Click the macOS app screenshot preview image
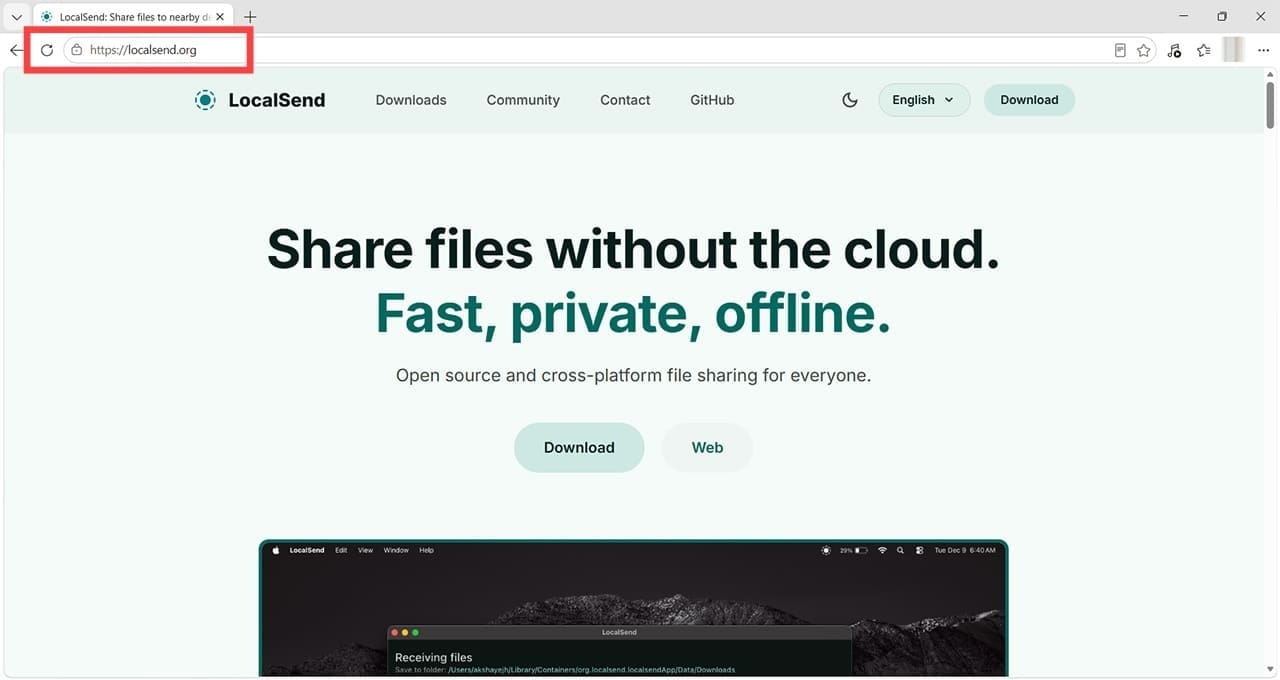1280x680 pixels. pyautogui.click(x=634, y=608)
